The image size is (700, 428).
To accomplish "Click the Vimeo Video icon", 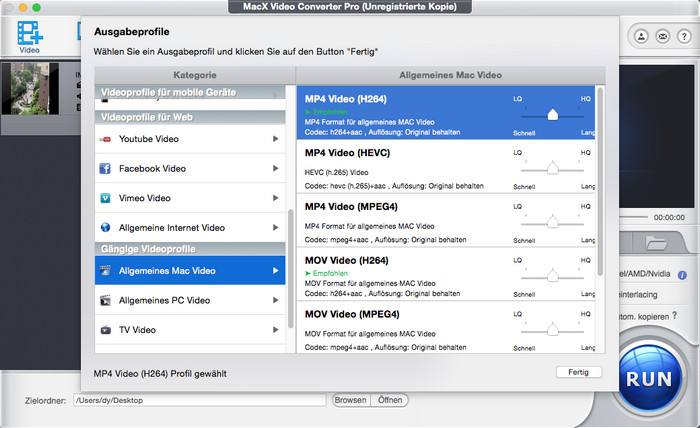I will coord(105,198).
